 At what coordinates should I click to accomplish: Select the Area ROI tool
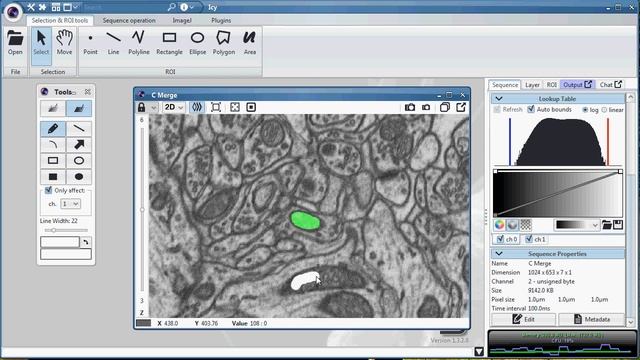pyautogui.click(x=249, y=43)
